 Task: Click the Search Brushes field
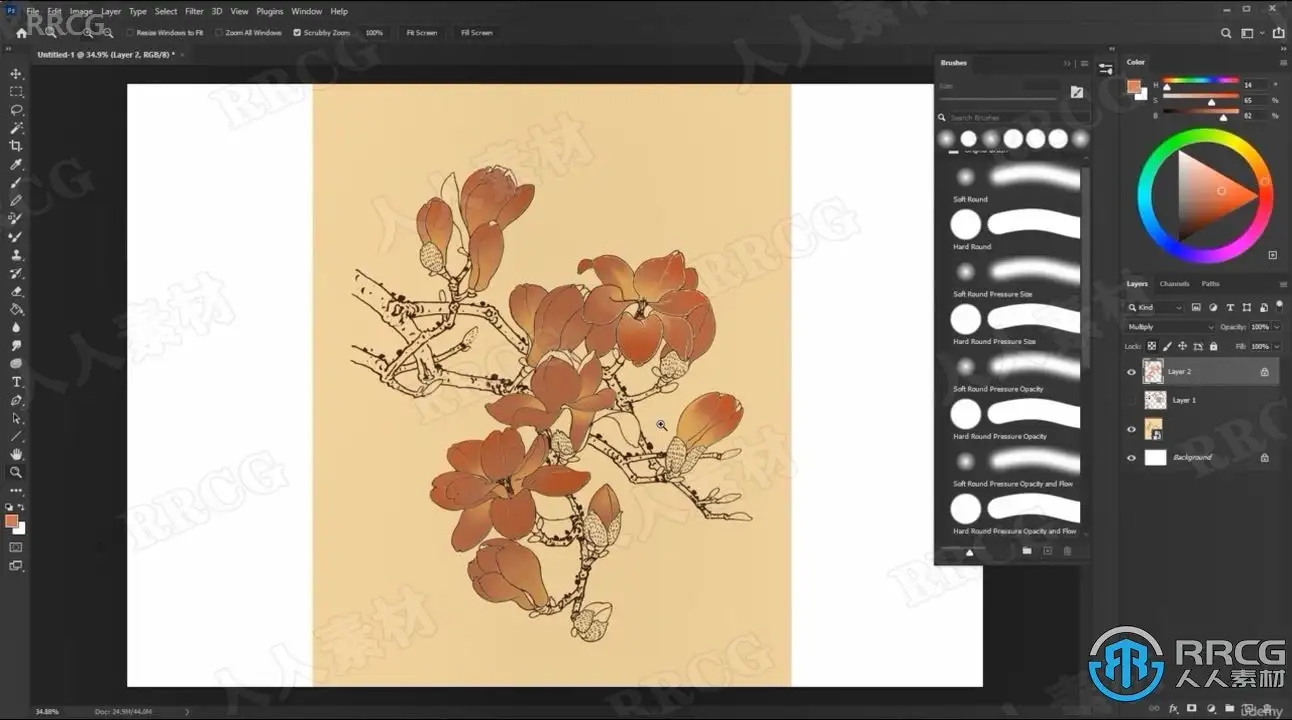click(x=1014, y=118)
